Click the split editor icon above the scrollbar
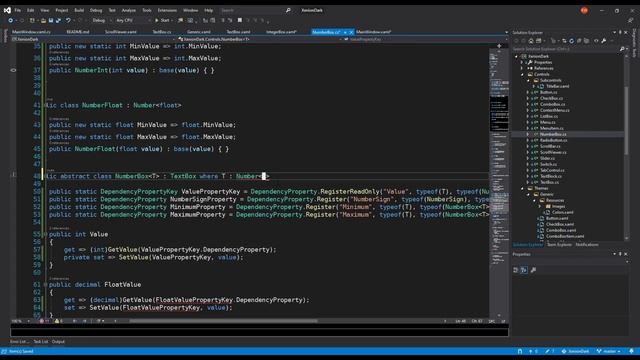The width and height of the screenshot is (640, 360). (x=499, y=46)
